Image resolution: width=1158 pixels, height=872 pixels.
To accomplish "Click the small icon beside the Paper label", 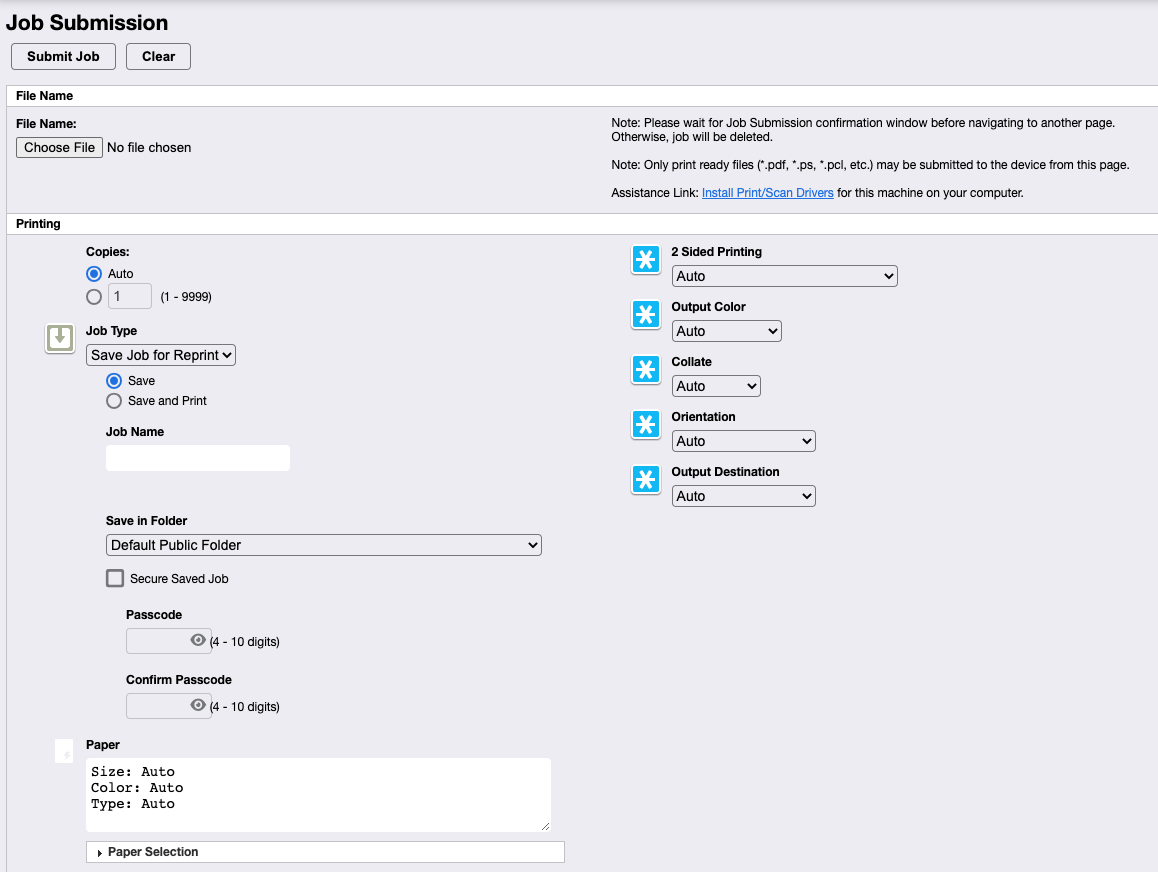I will (64, 752).
